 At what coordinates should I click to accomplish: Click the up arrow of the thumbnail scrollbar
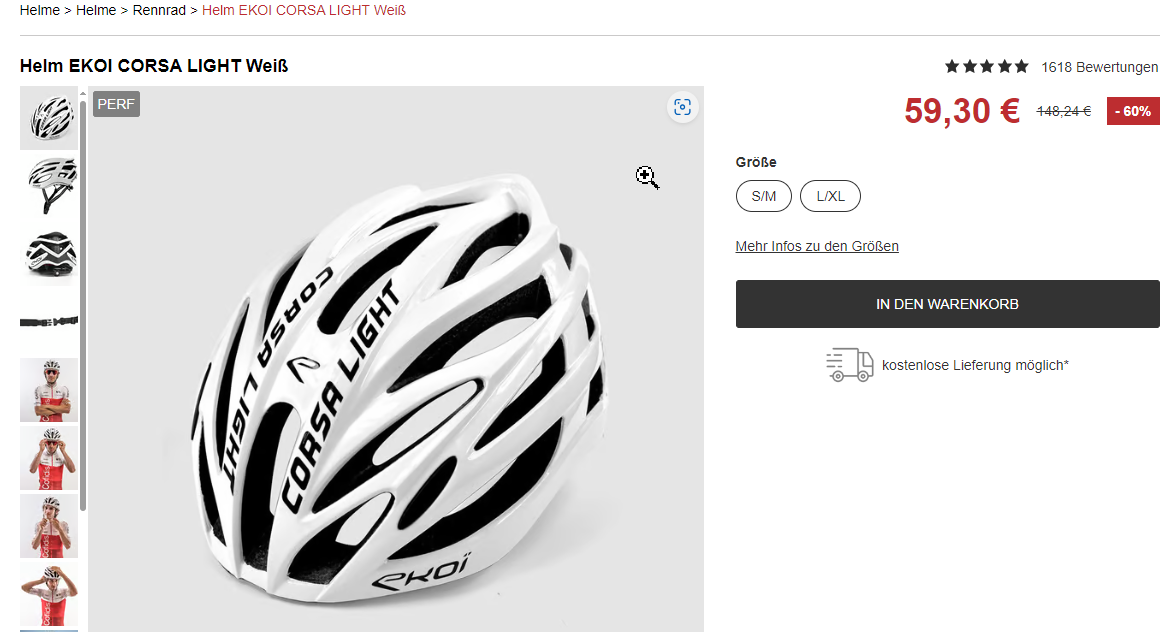point(83,94)
